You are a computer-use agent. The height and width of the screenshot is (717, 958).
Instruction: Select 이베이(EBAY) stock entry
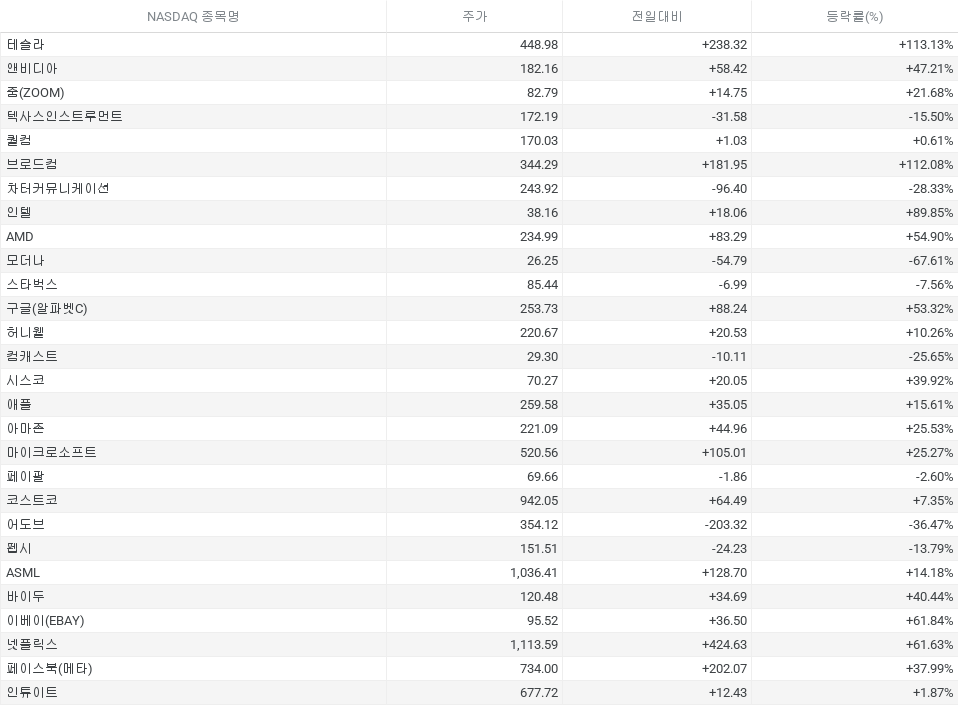[45, 621]
